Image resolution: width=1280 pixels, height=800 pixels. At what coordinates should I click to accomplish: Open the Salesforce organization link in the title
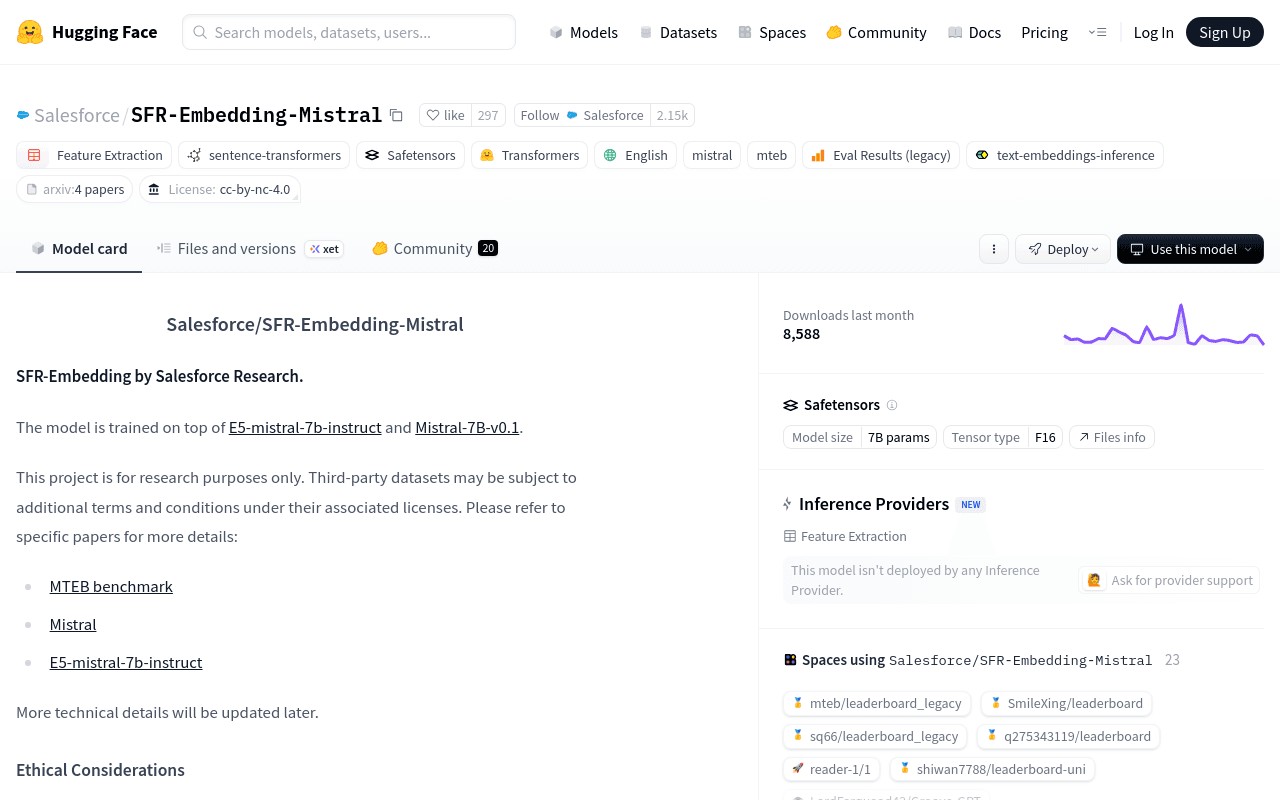pyautogui.click(x=77, y=115)
